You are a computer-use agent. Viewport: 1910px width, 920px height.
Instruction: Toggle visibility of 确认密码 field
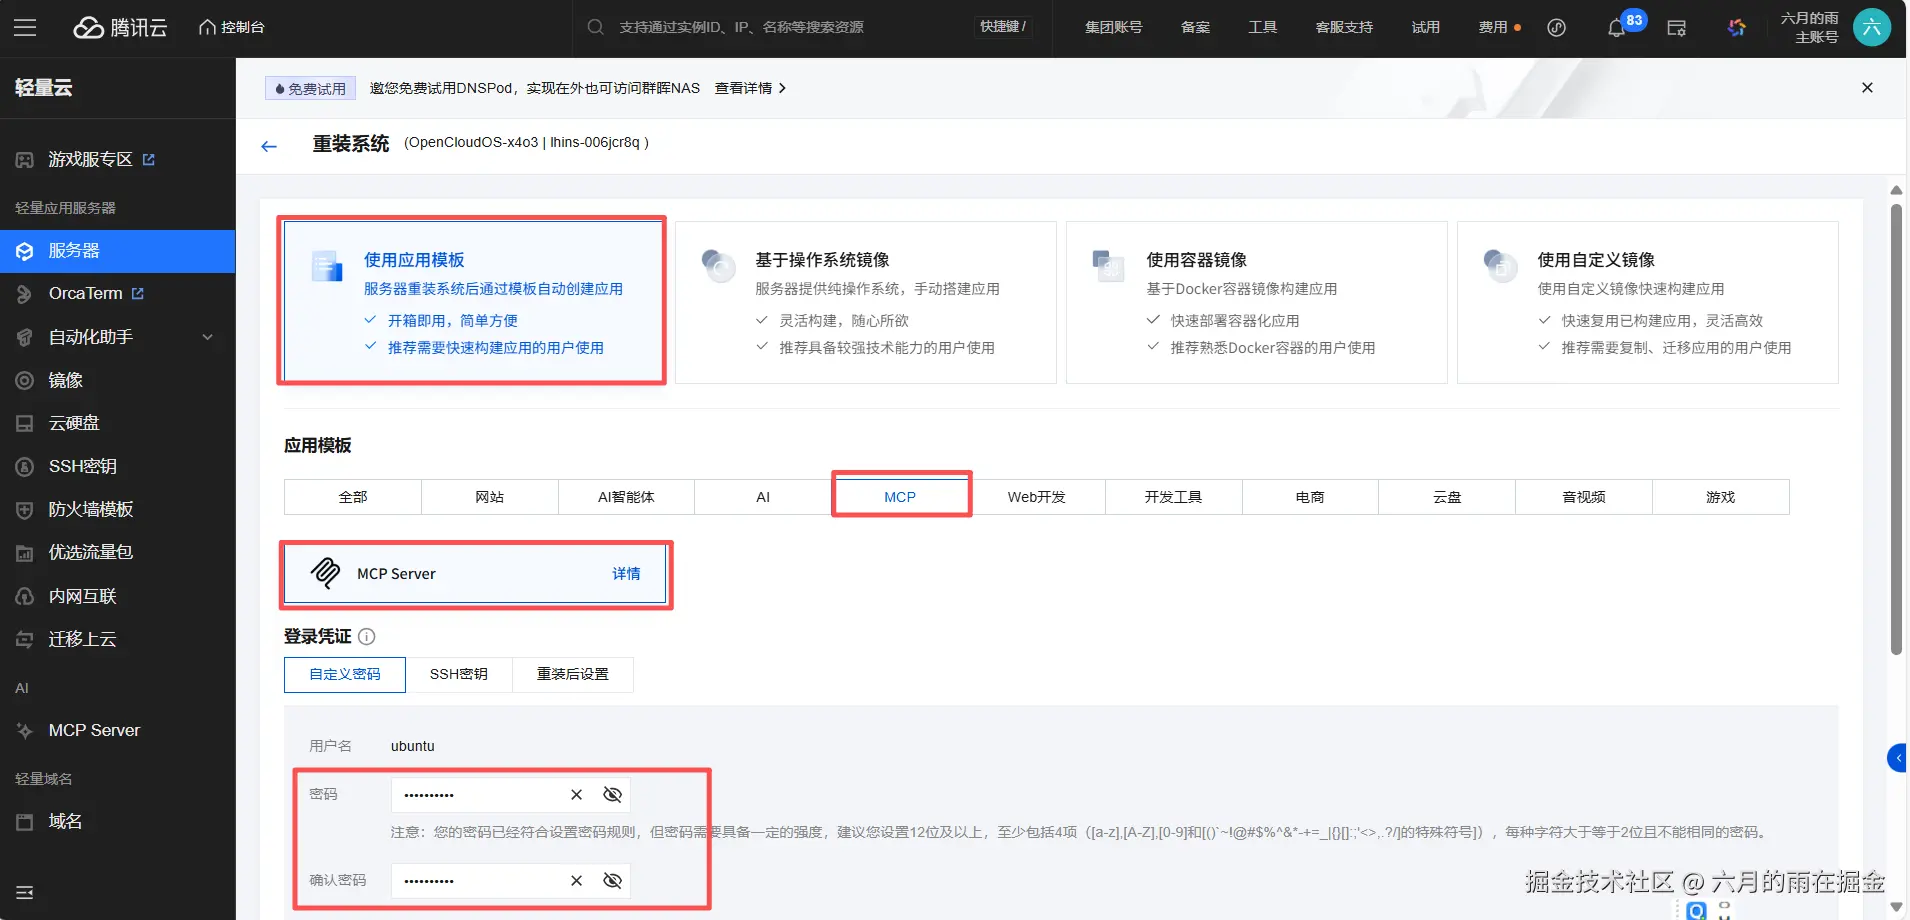point(613,881)
